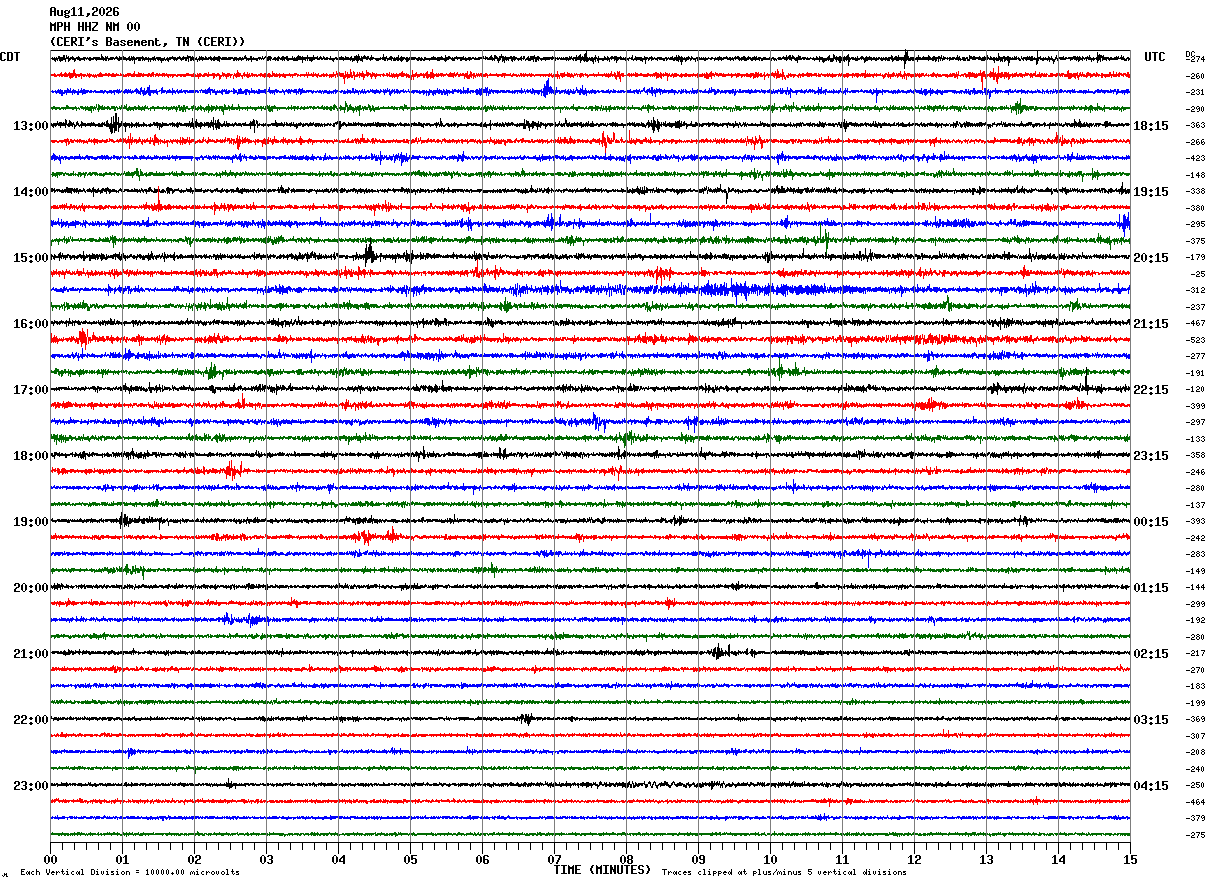Click minute tick 01 on the bottom axis
Viewport: 1210px width, 886px height.
coord(122,859)
